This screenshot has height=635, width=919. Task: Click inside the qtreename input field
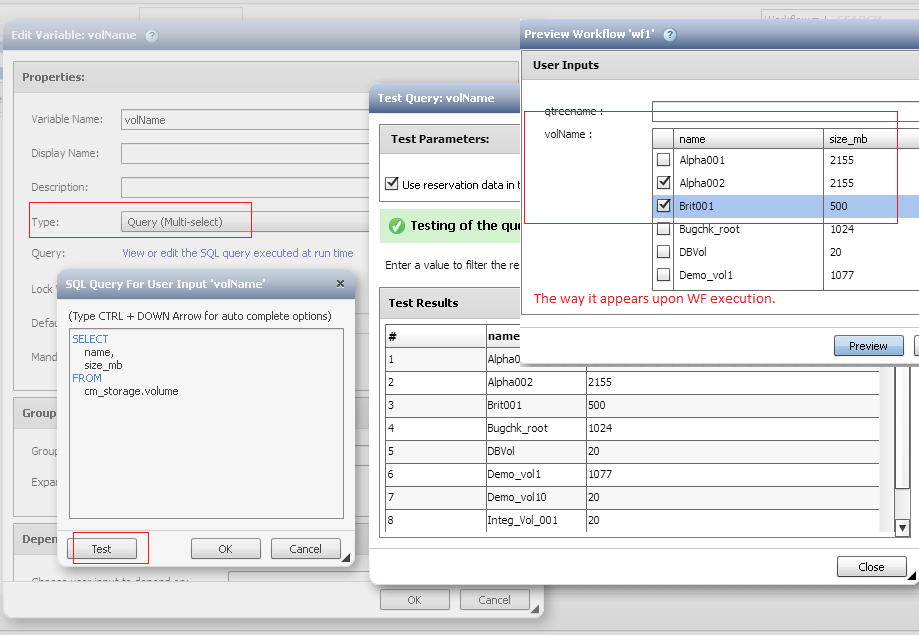[784, 111]
